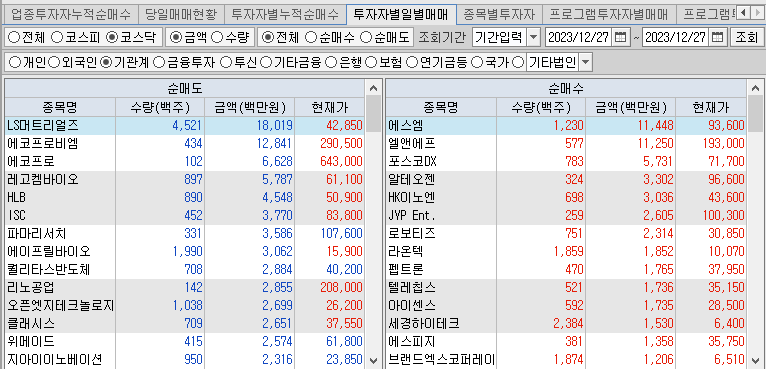Select the 오픈엣지테크놀로지 row
This screenshot has height=369, width=766.
[185, 306]
